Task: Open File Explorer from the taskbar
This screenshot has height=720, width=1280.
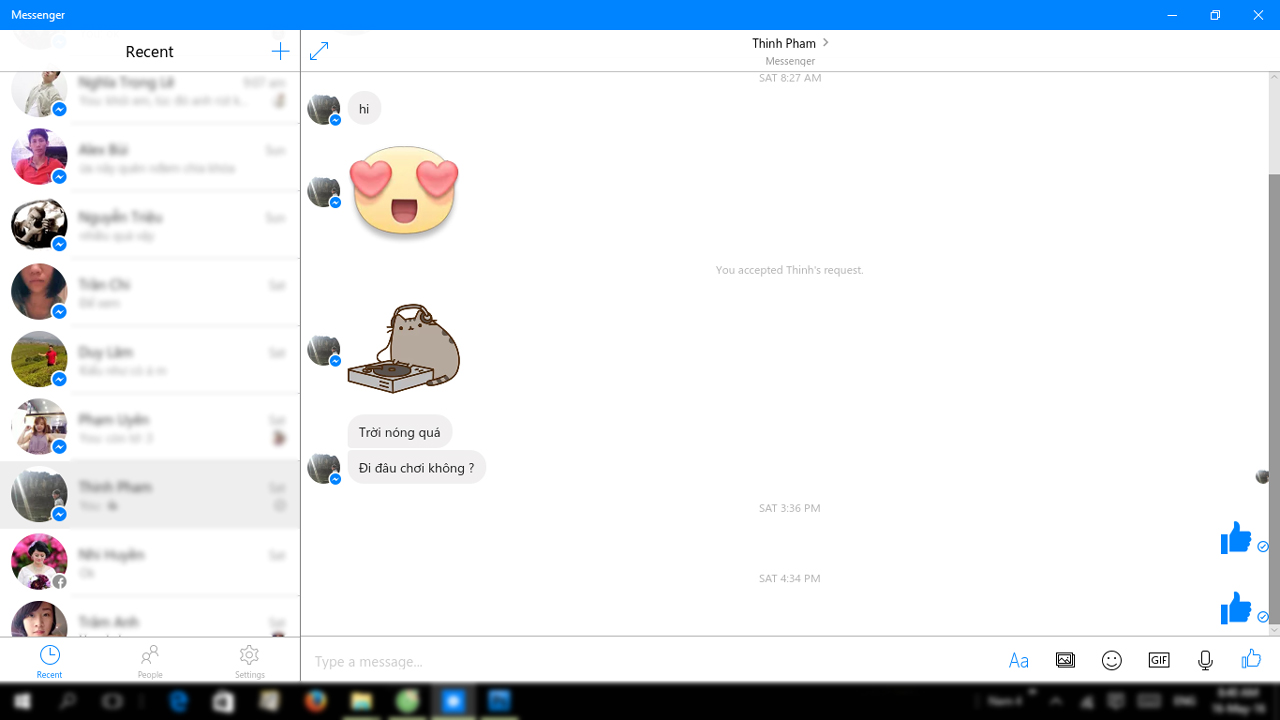Action: (362, 702)
